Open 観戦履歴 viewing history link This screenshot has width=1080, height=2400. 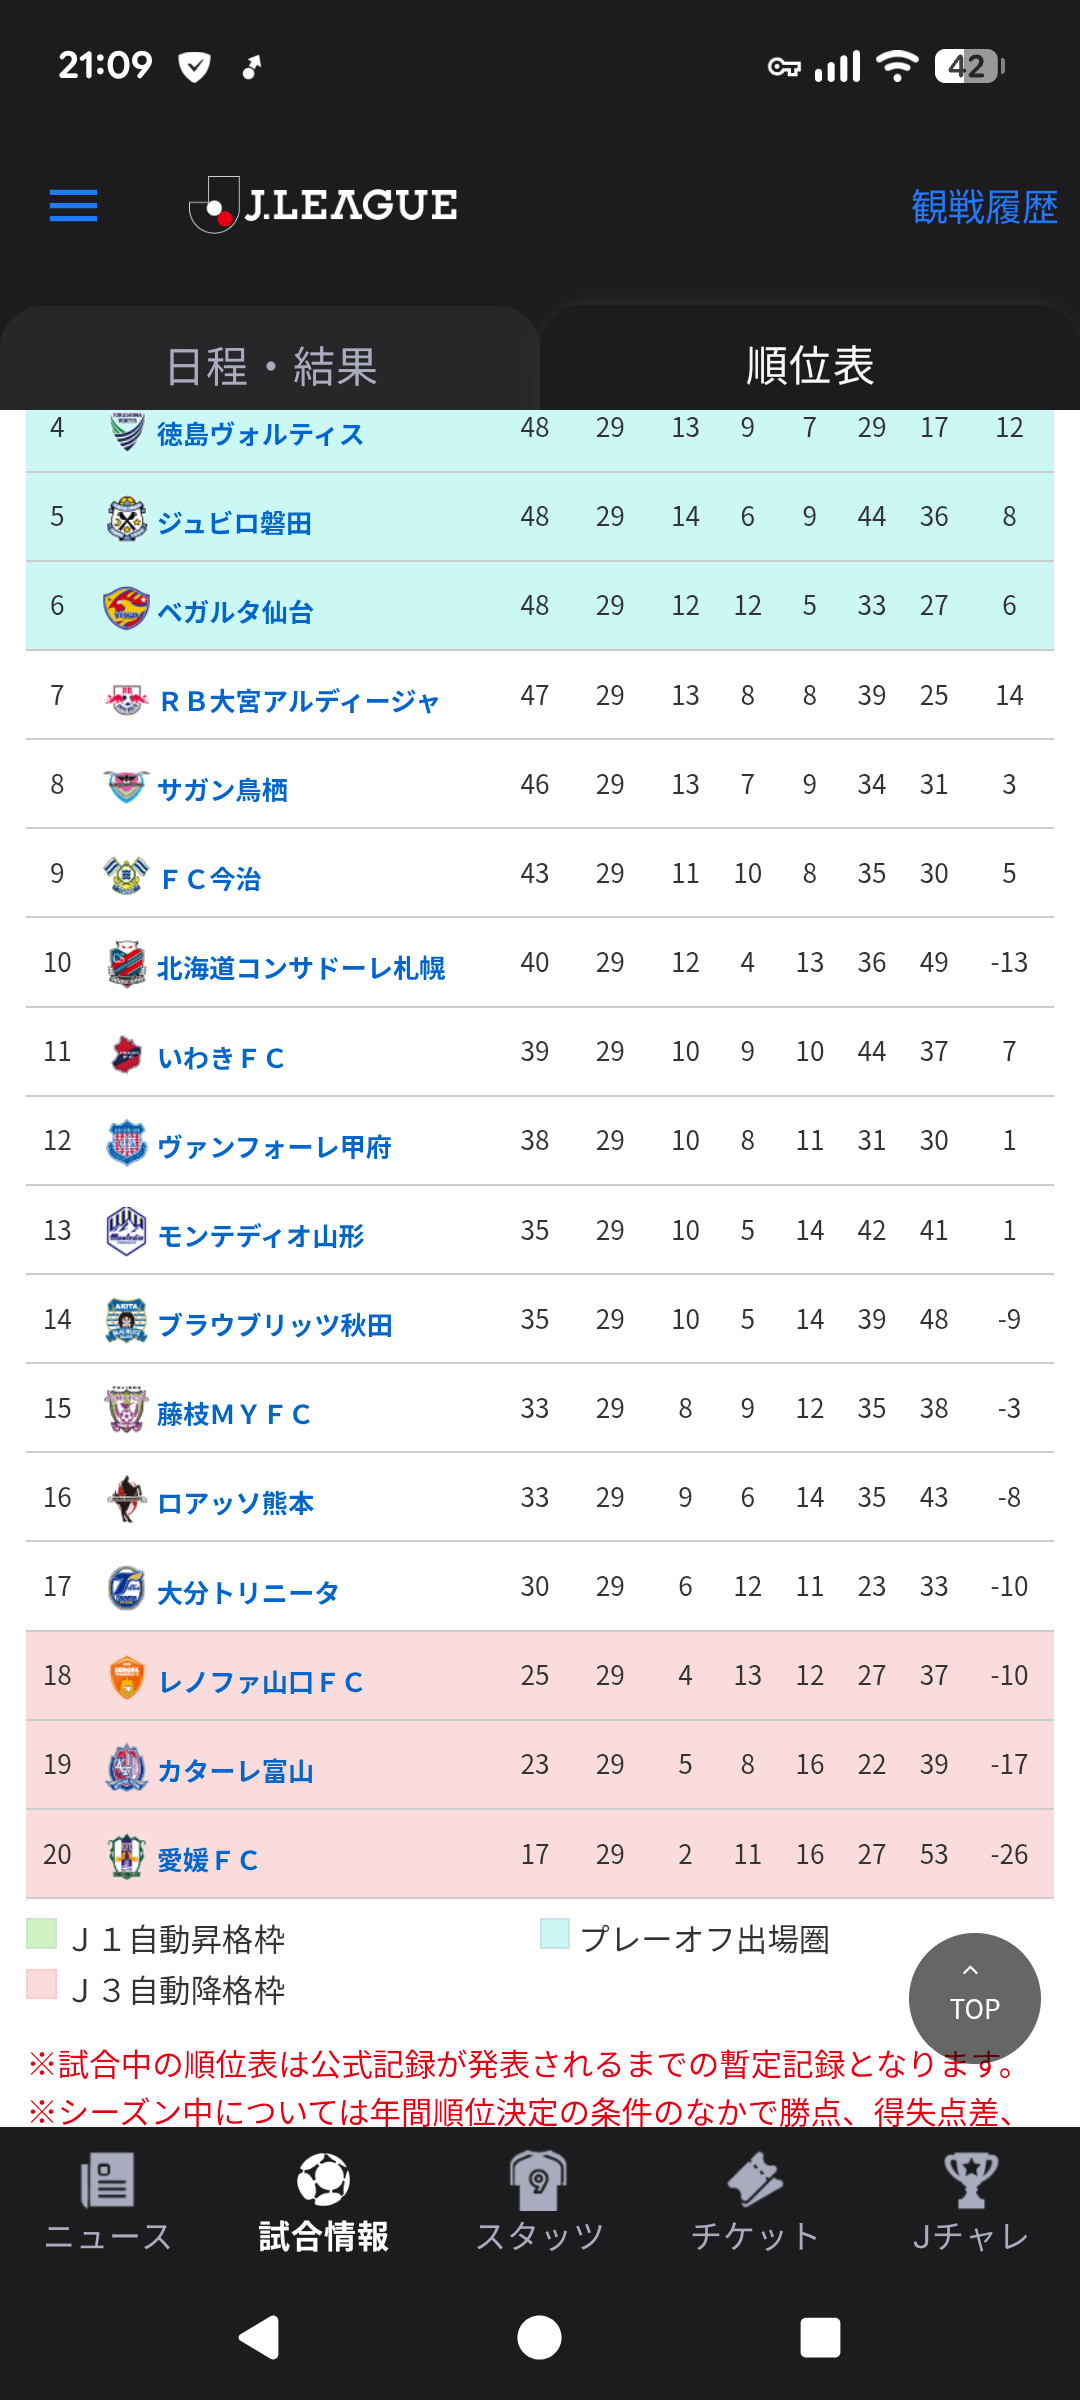pyautogui.click(x=984, y=207)
